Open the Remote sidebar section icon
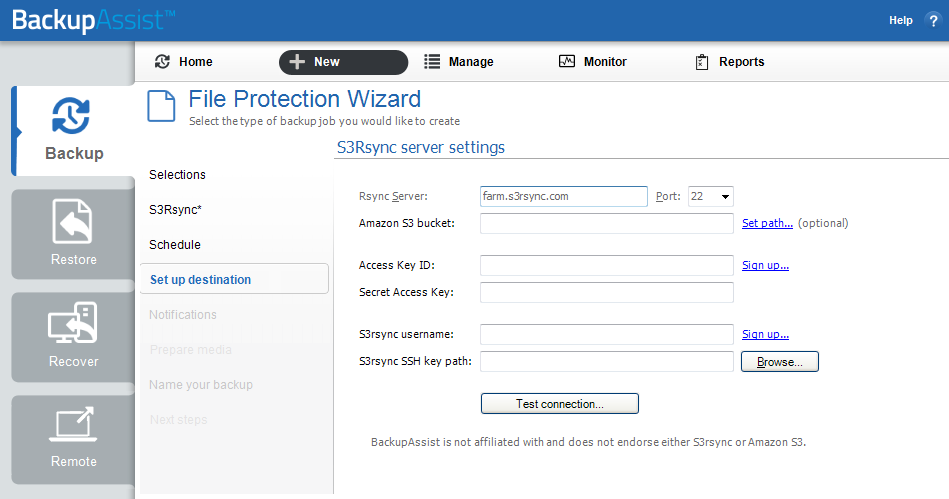The height and width of the screenshot is (499, 949). 73,424
